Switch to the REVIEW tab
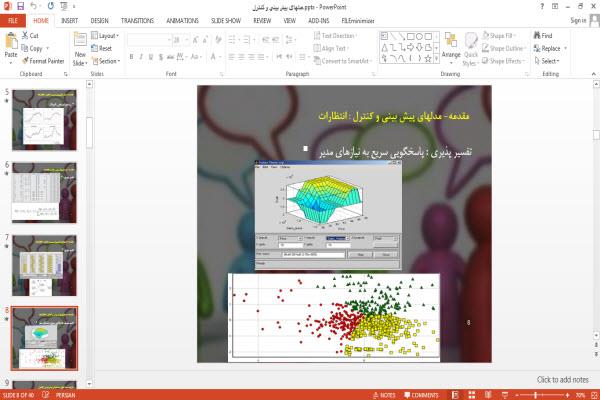 pyautogui.click(x=262, y=21)
